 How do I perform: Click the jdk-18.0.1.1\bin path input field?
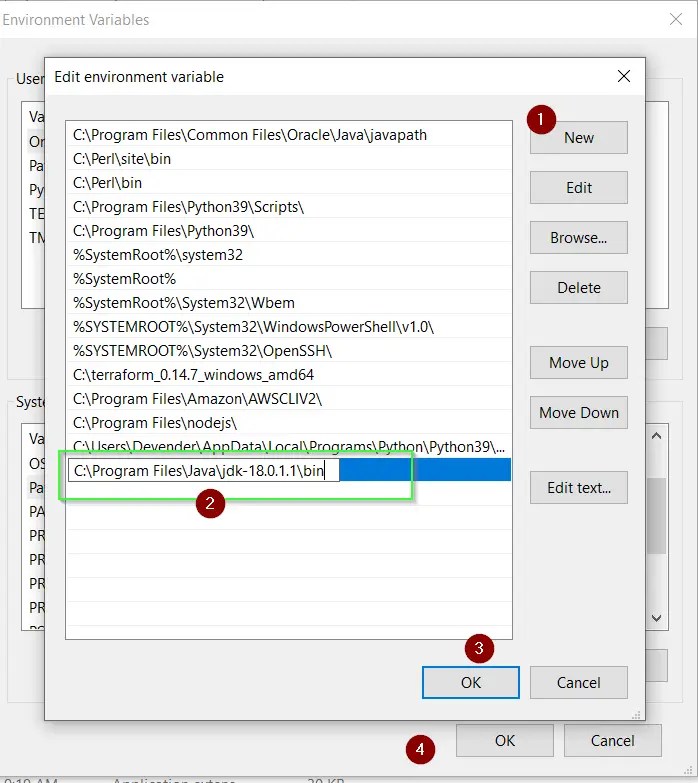pyautogui.click(x=203, y=470)
